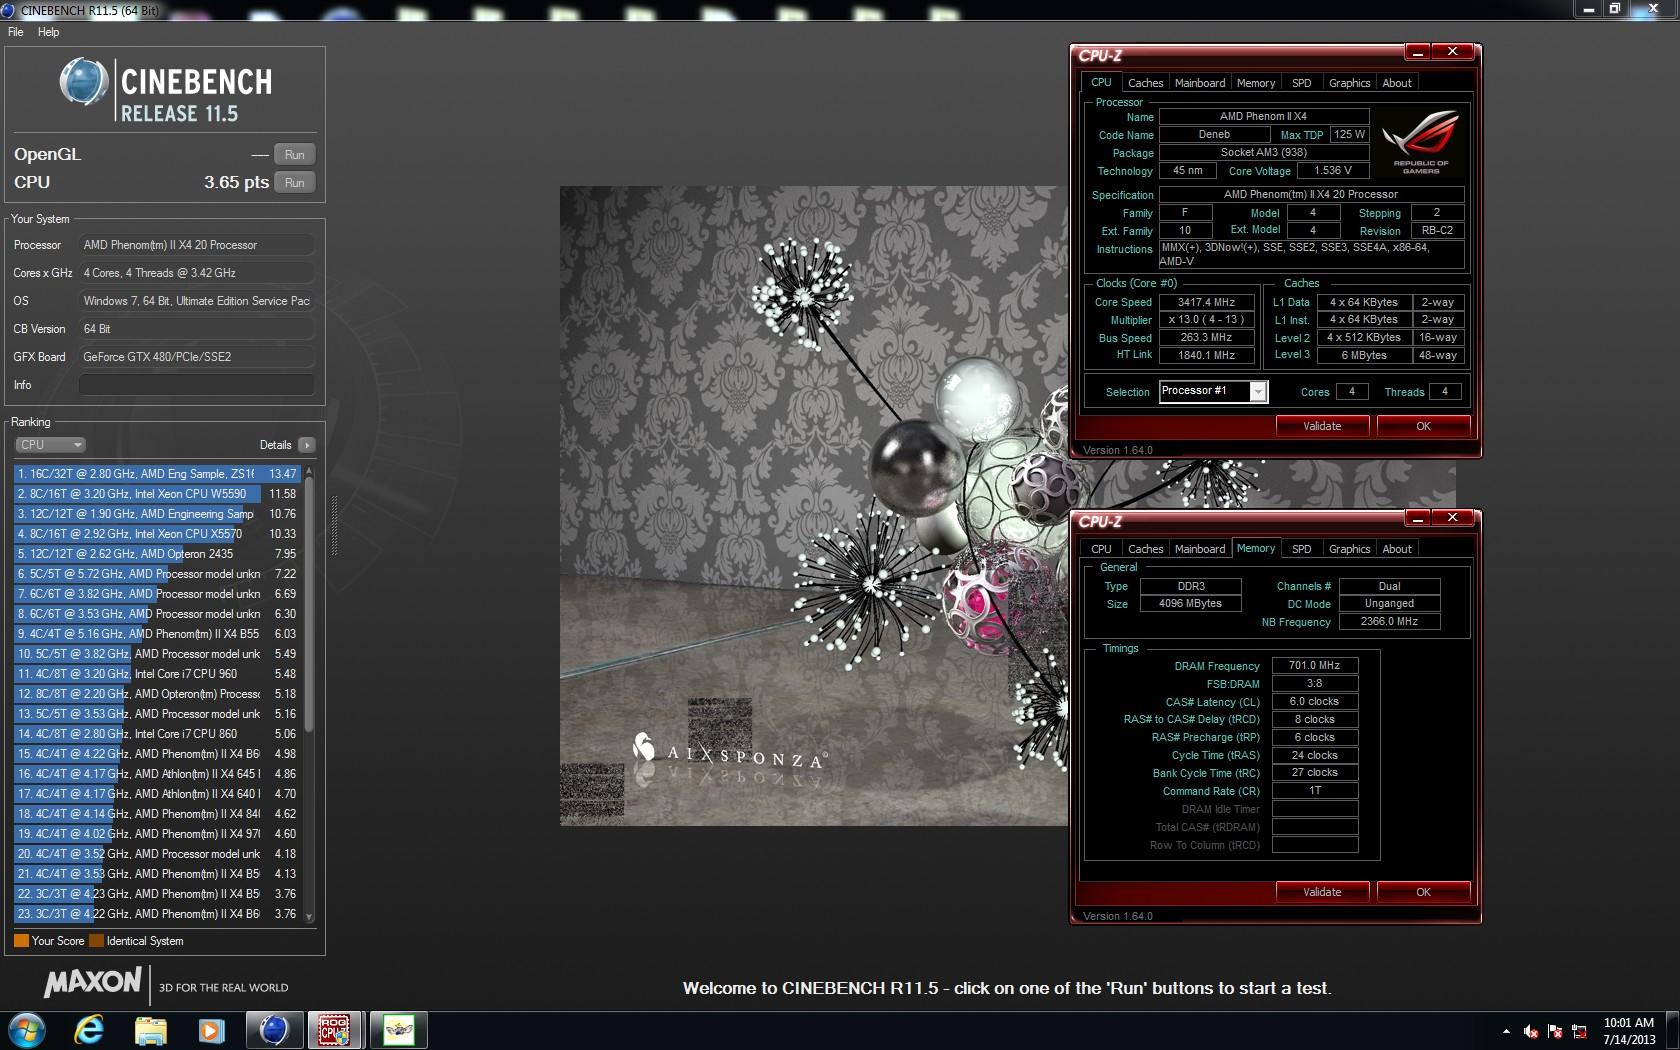Show hidden system tray icons
Viewport: 1680px width, 1050px height.
tap(1506, 1031)
